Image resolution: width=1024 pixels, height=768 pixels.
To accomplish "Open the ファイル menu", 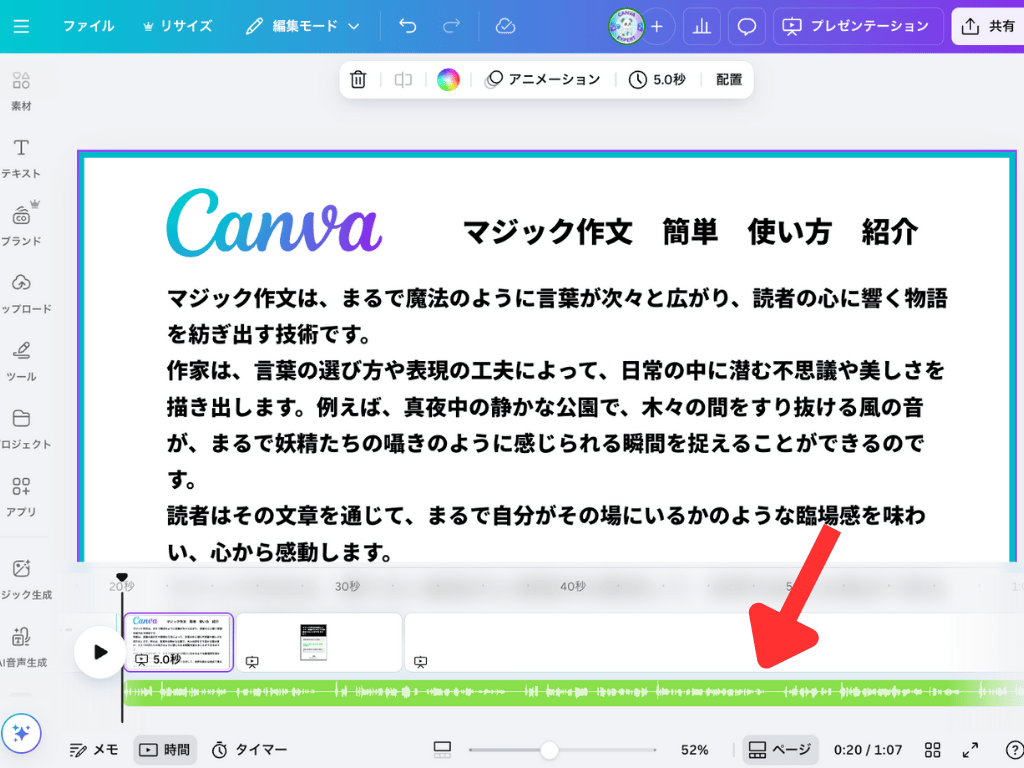I will (88, 26).
